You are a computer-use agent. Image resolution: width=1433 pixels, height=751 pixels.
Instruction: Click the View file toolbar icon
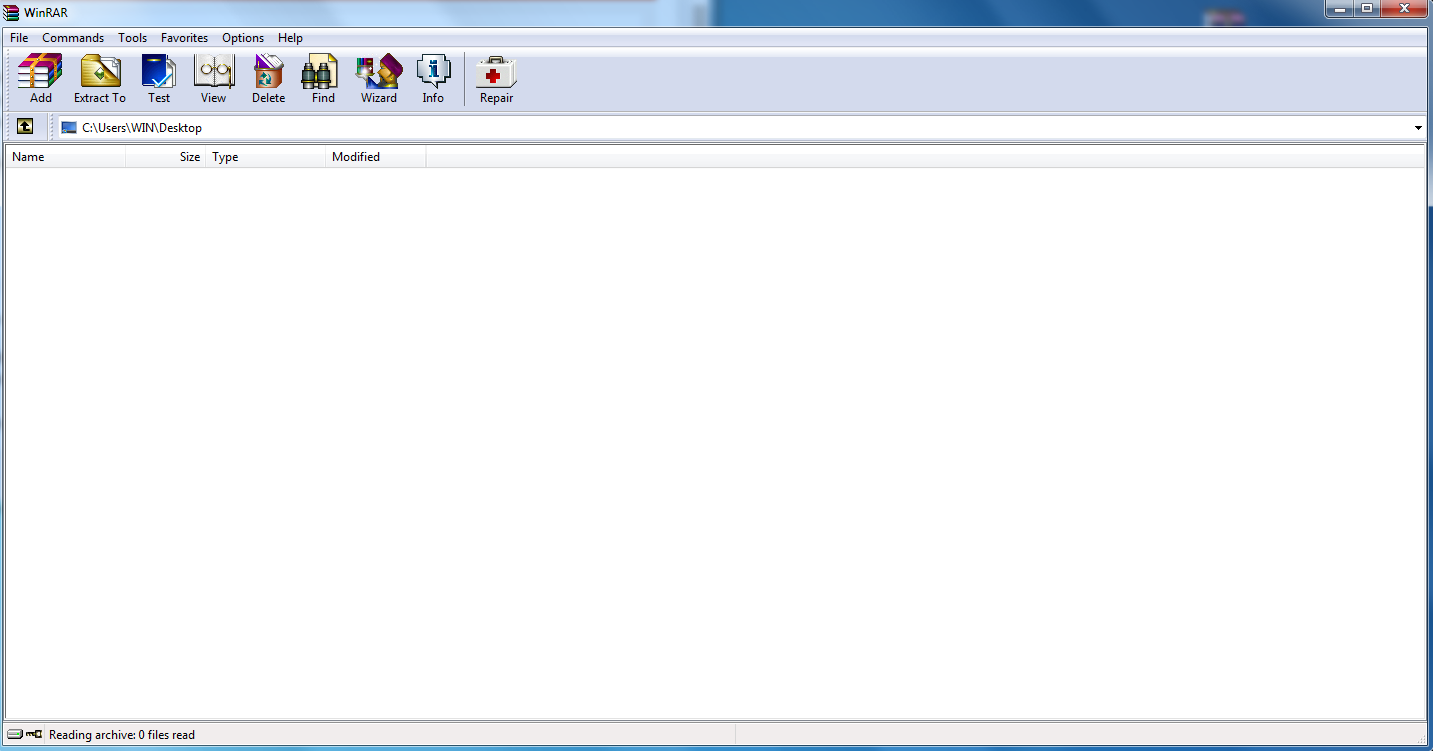(x=213, y=79)
